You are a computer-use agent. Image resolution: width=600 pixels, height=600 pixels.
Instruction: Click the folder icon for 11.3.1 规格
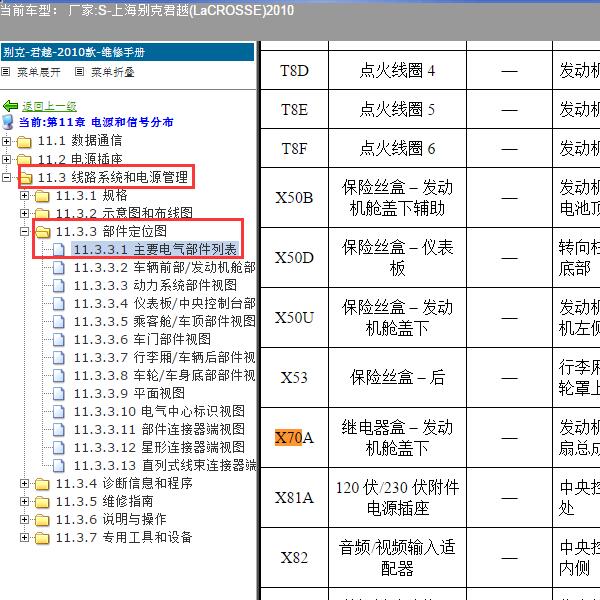click(x=42, y=196)
